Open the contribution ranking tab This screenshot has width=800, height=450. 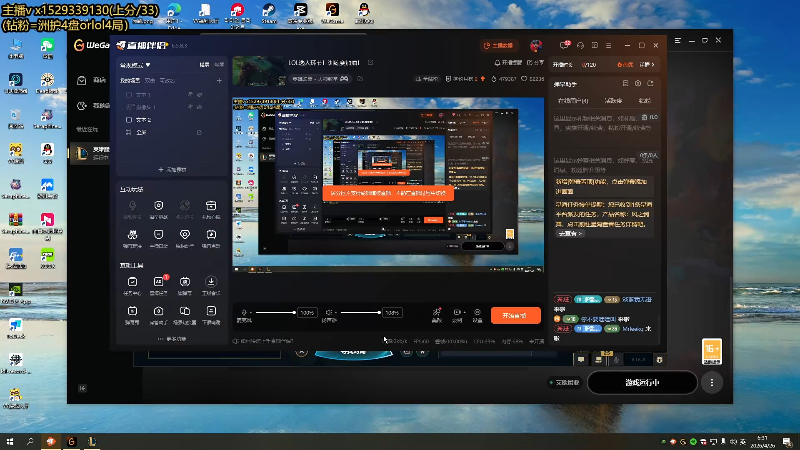[613, 101]
